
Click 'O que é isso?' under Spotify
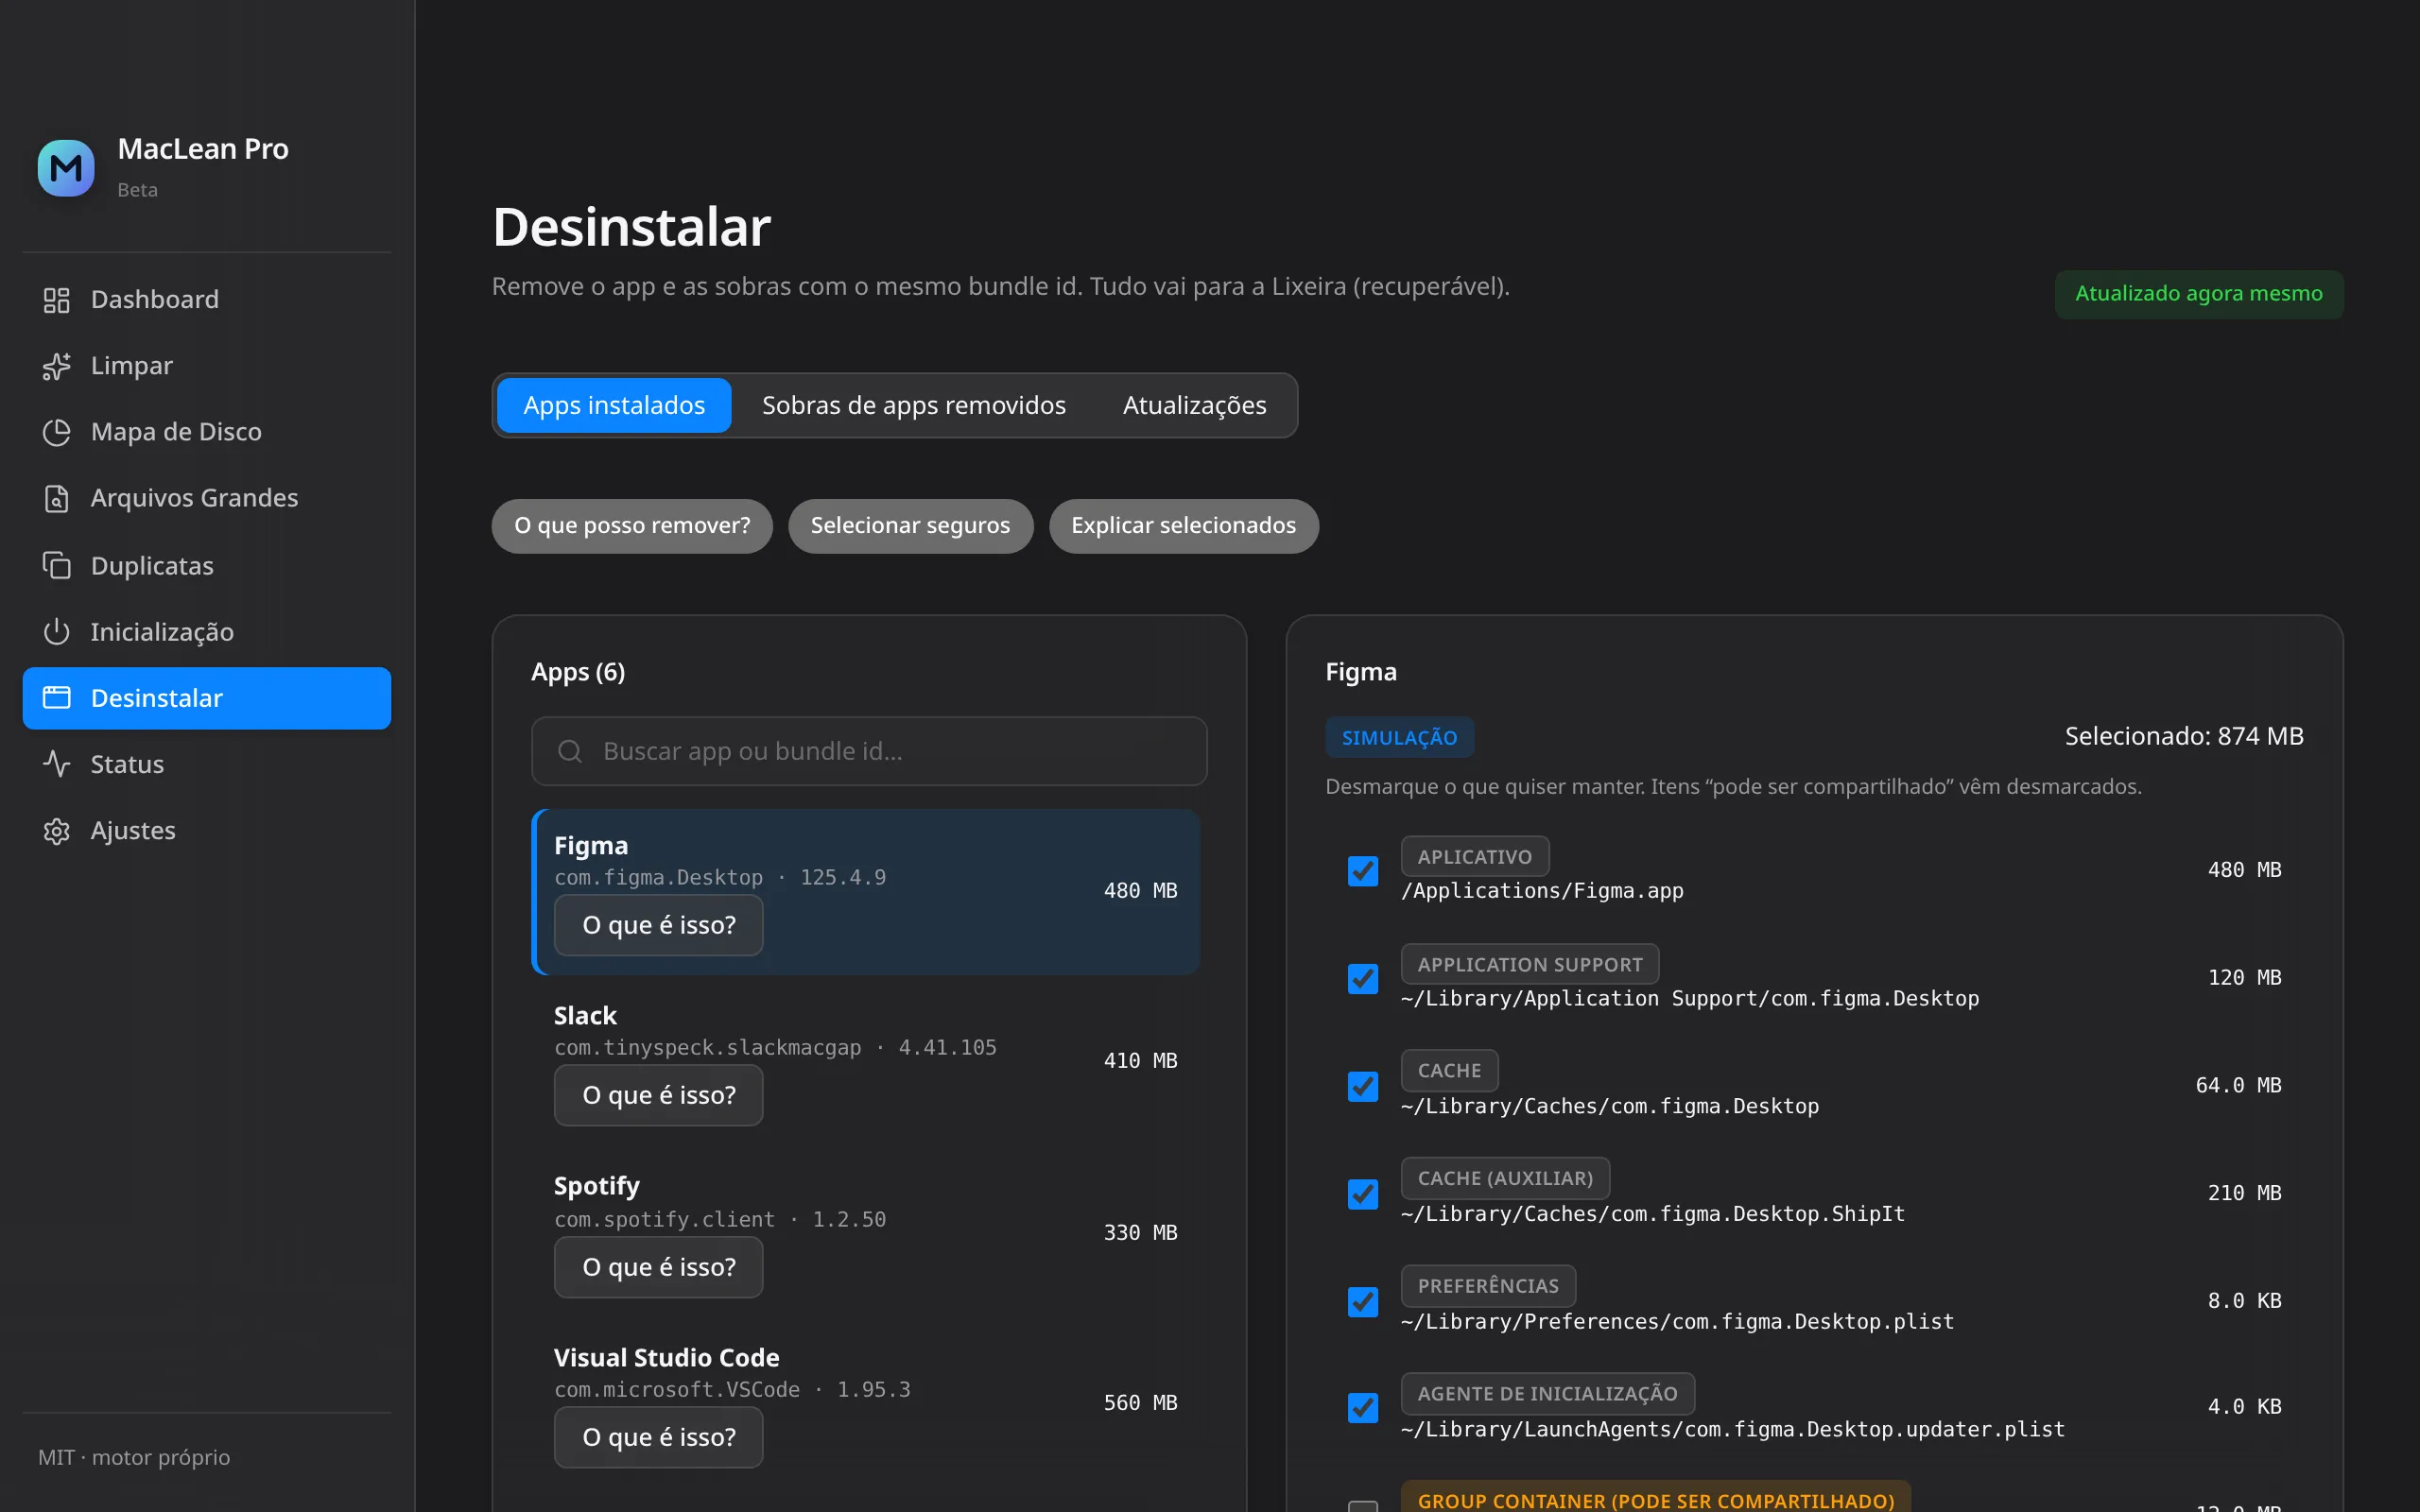coord(659,1267)
